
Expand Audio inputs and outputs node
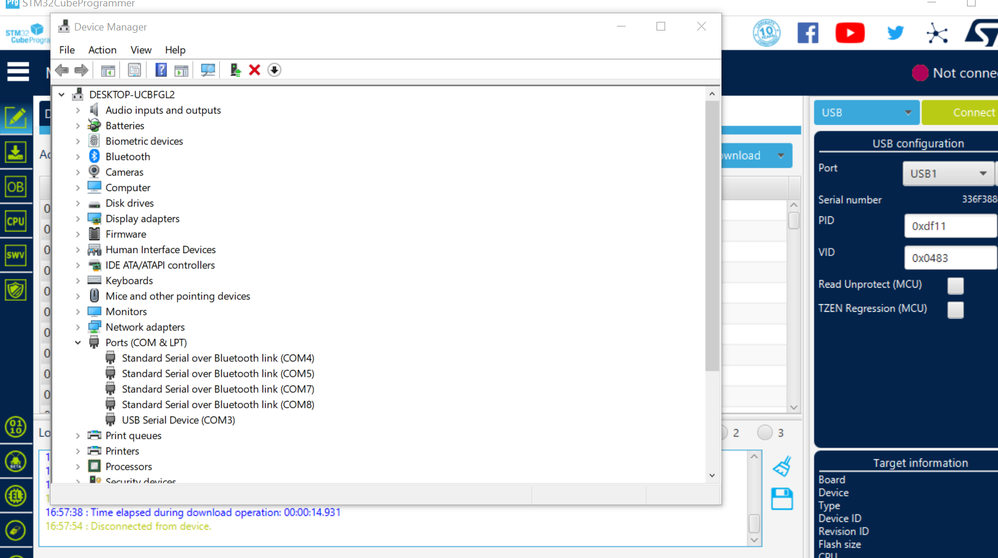(x=78, y=110)
